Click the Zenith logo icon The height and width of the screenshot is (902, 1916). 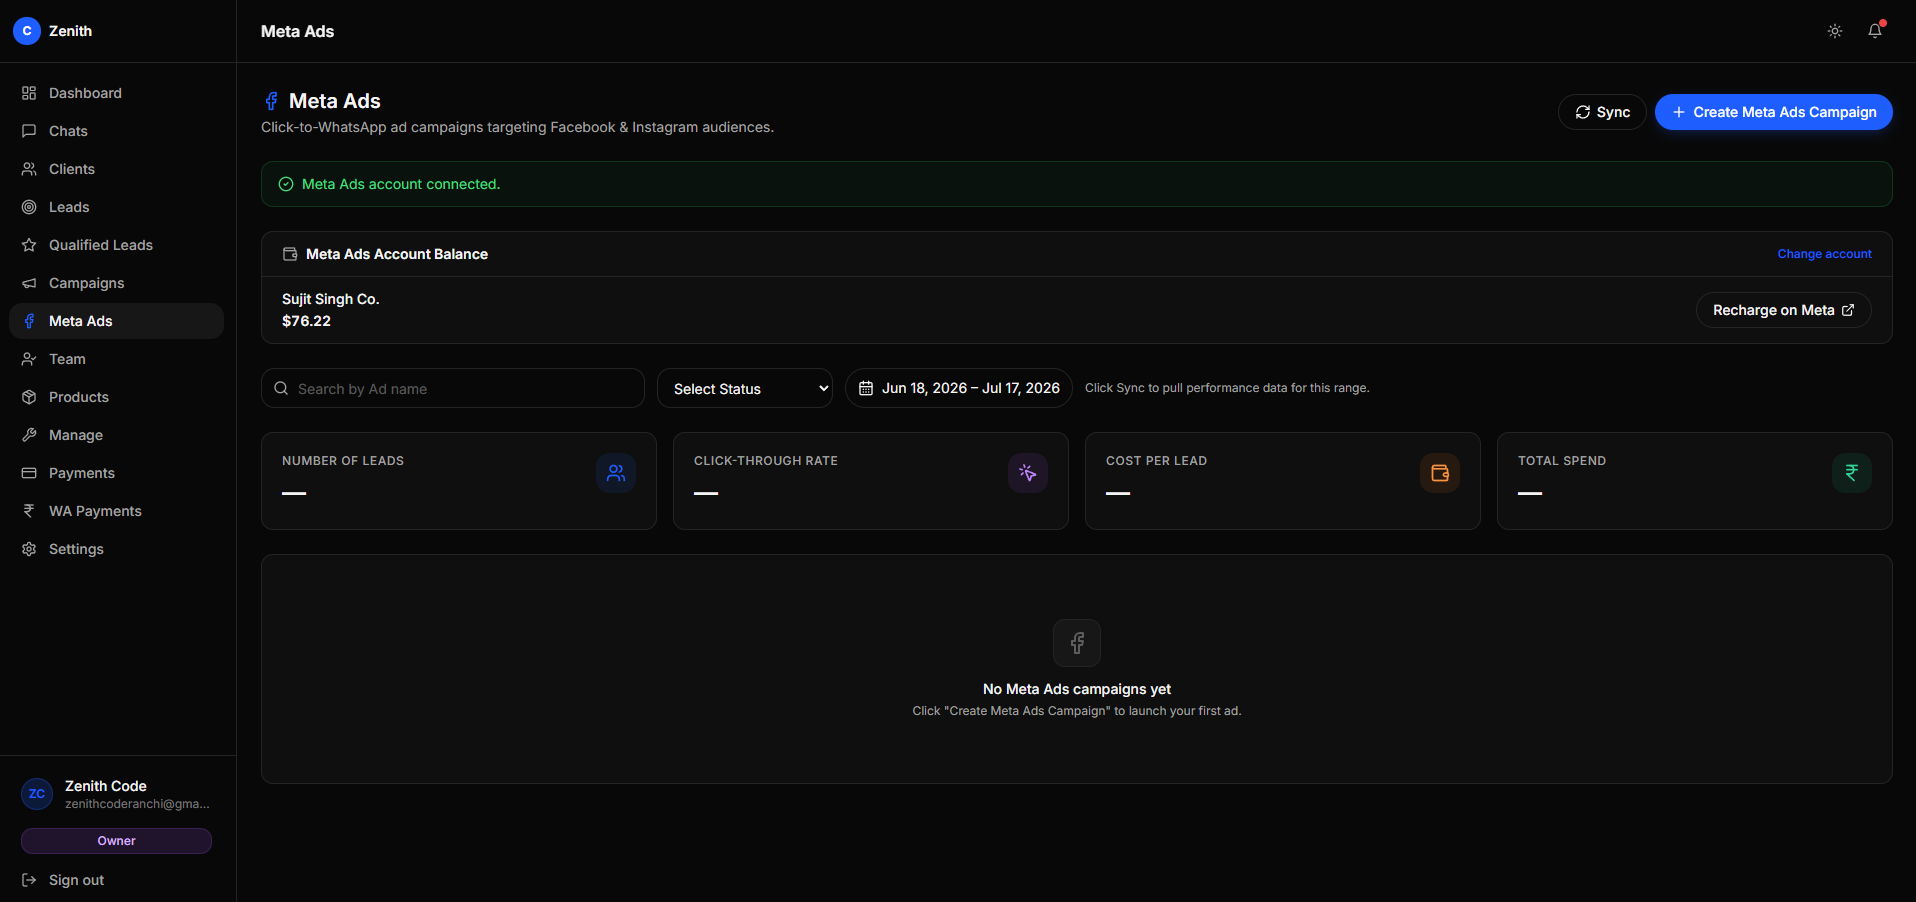[27, 31]
